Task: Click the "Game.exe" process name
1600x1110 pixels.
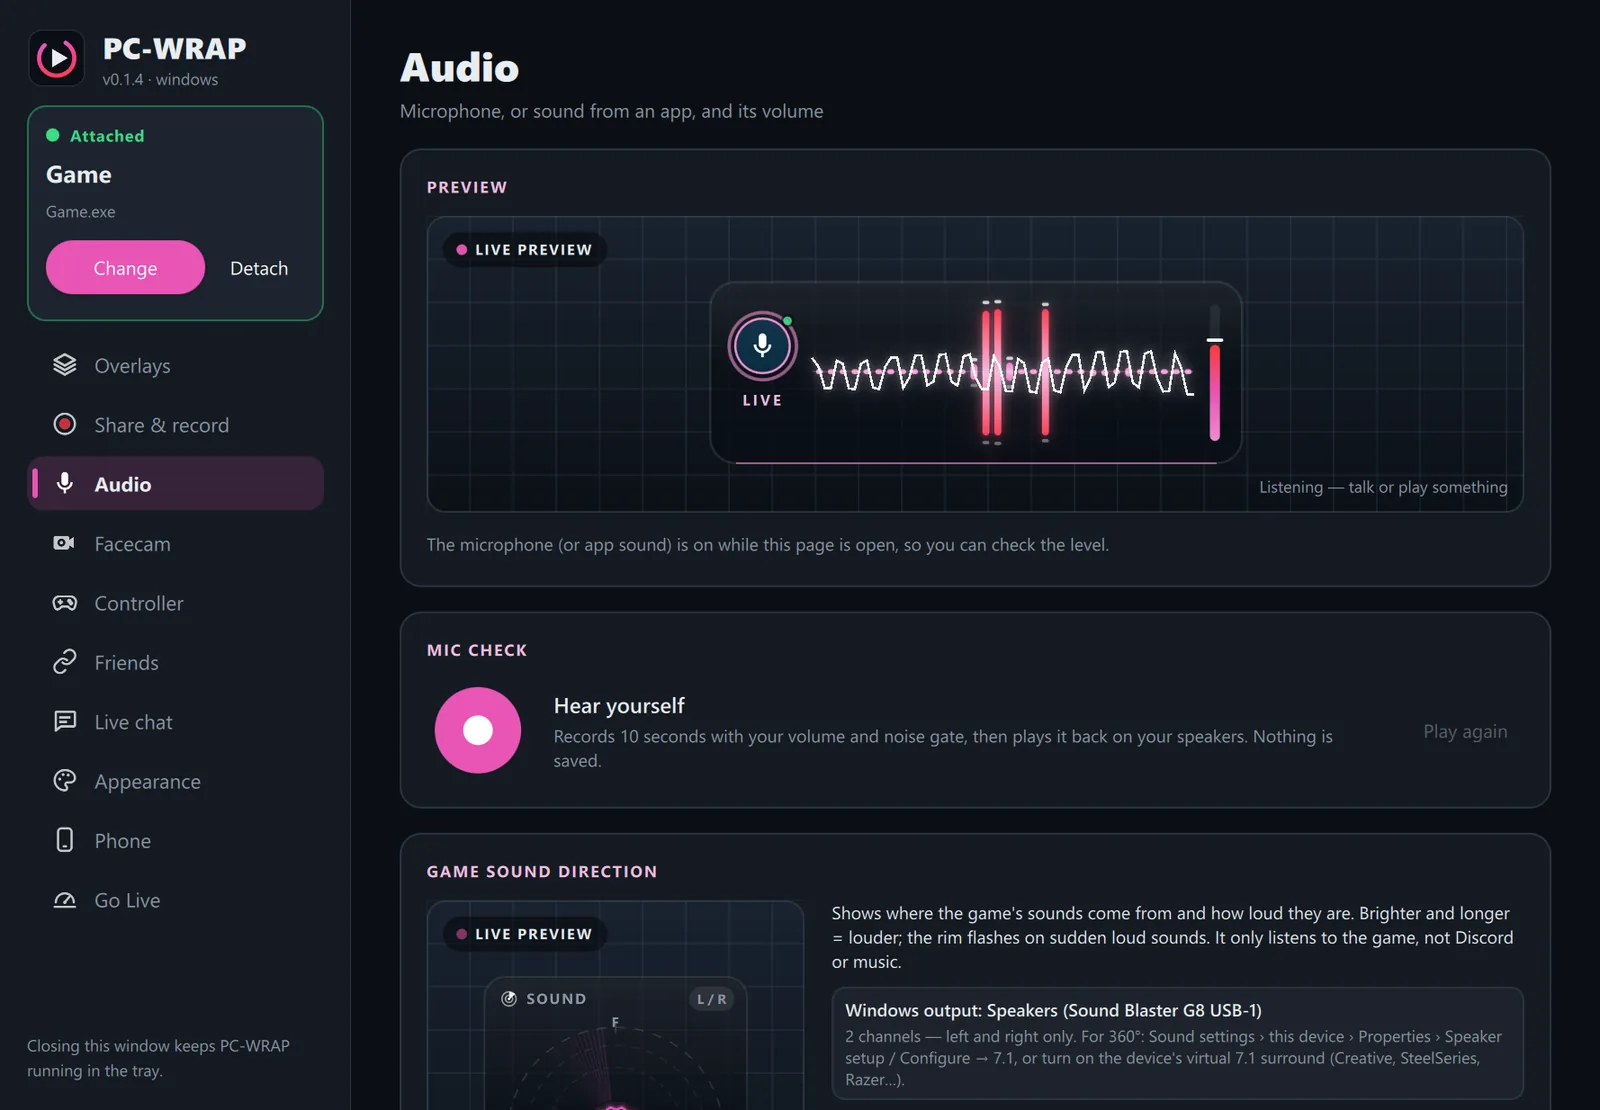Action: pyautogui.click(x=80, y=211)
